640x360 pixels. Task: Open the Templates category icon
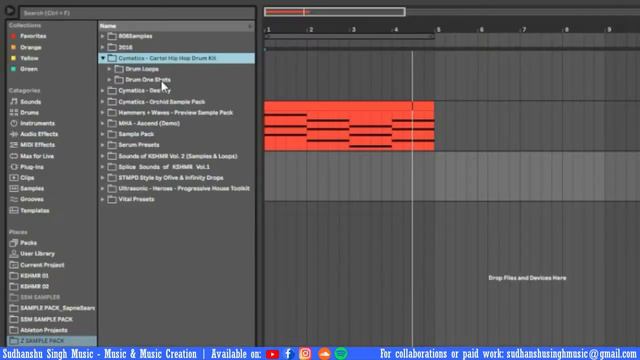14,211
